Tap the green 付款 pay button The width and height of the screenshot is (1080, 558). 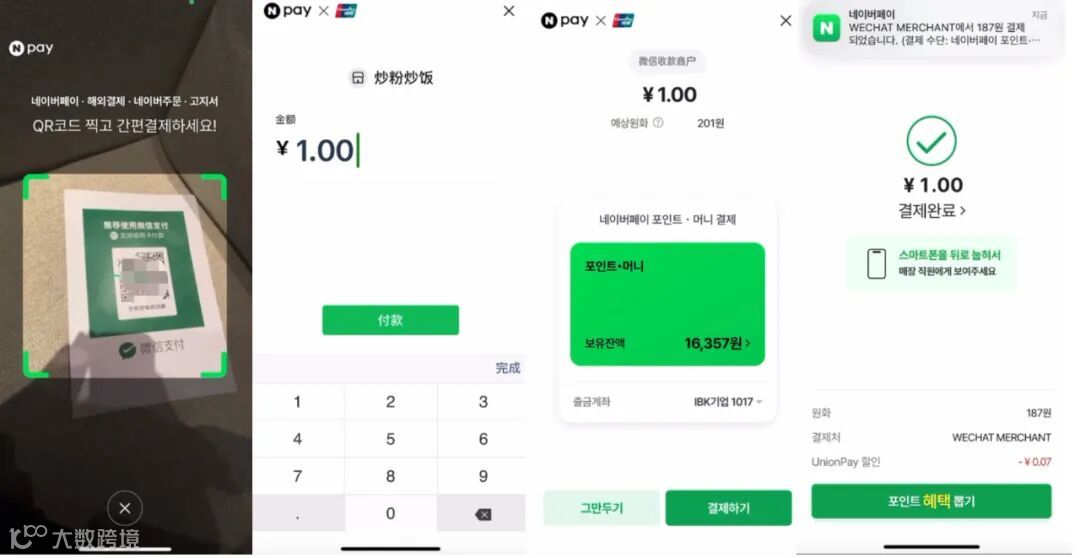click(x=391, y=320)
